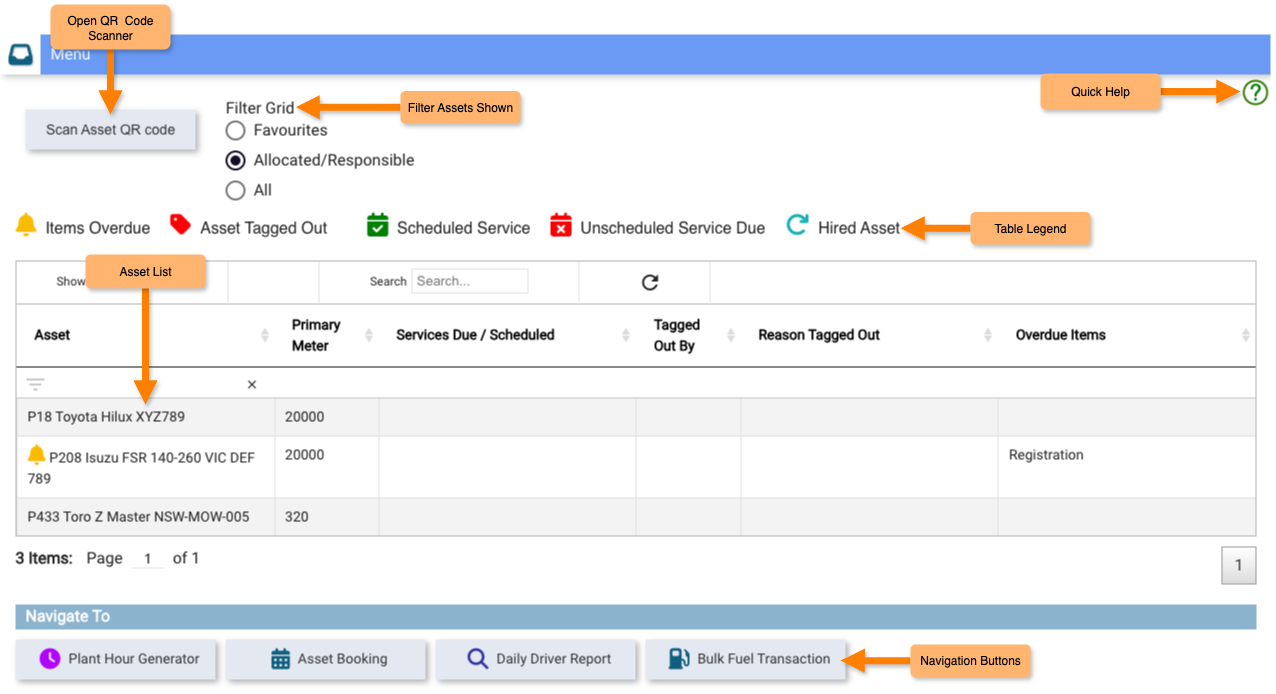The height and width of the screenshot is (694, 1276).
Task: Click the Scheduled Service green calendar icon
Action: (377, 225)
